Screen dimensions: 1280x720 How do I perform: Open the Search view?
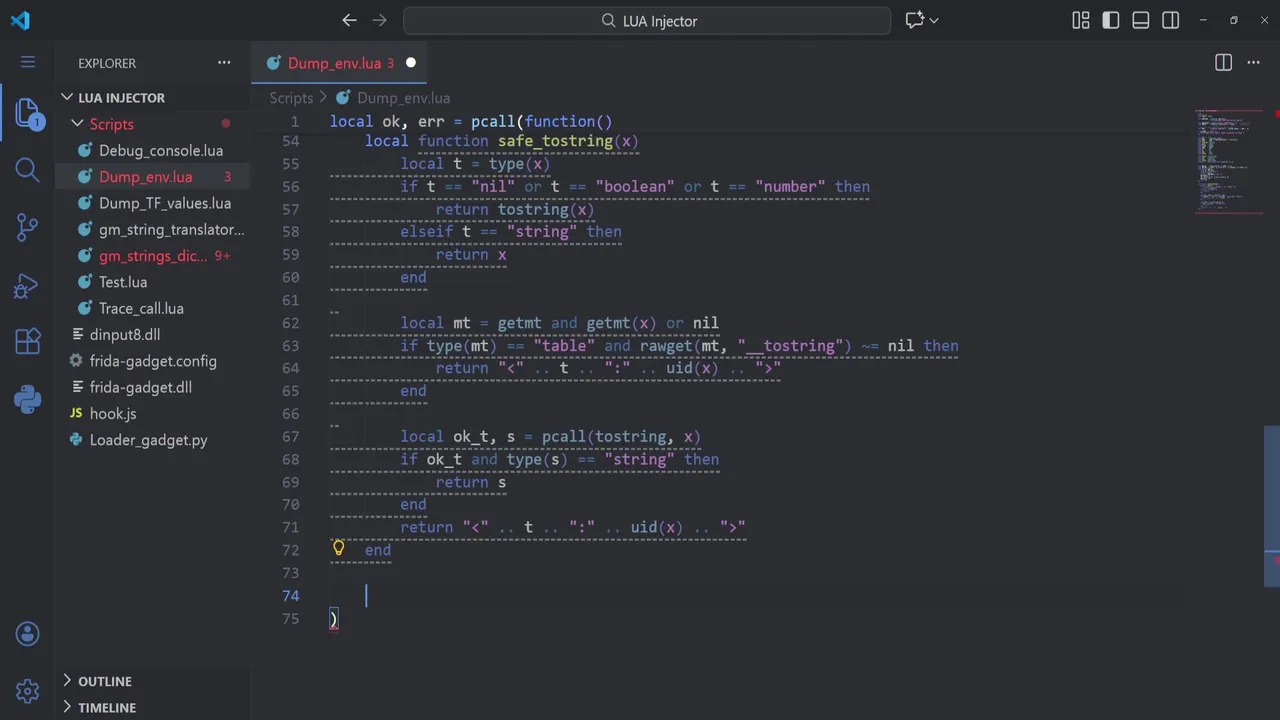point(28,170)
